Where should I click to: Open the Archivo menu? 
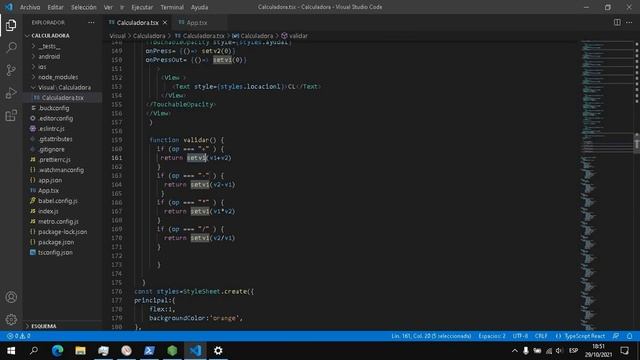tap(30, 7)
